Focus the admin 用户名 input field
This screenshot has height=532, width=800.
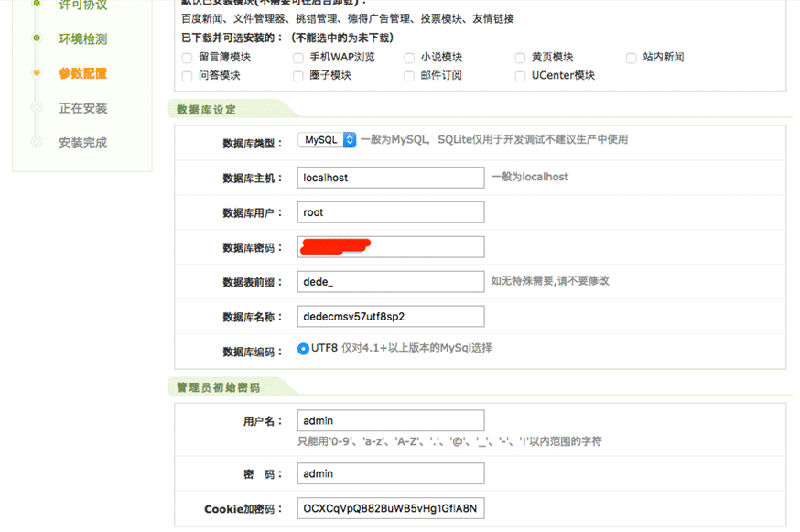[390, 421]
